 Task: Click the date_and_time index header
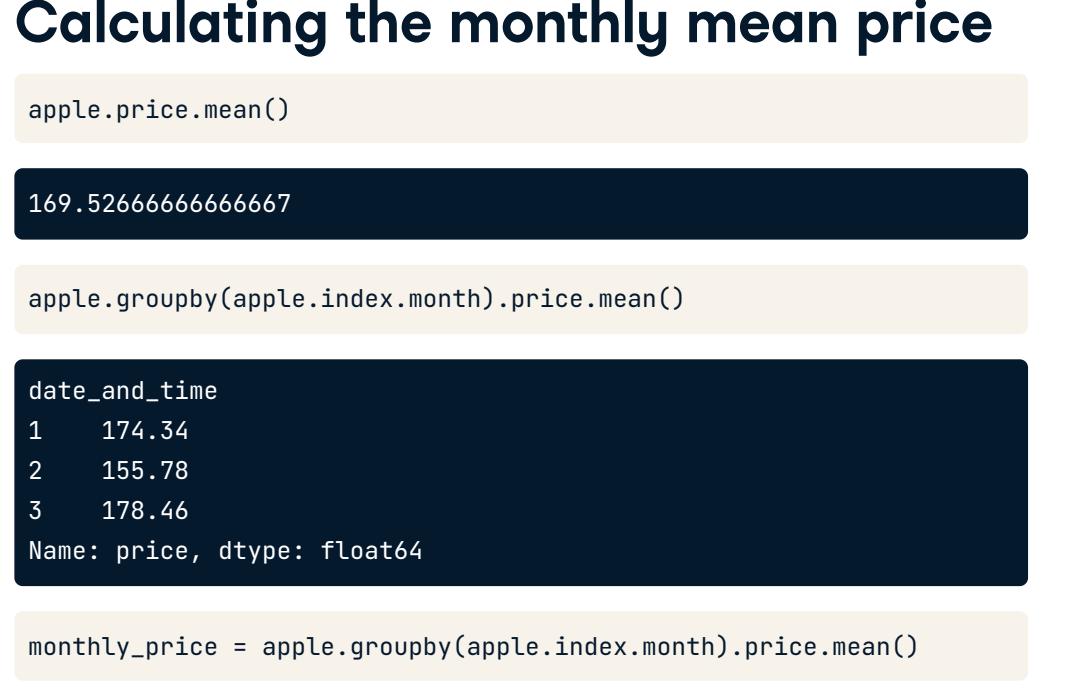(123, 391)
